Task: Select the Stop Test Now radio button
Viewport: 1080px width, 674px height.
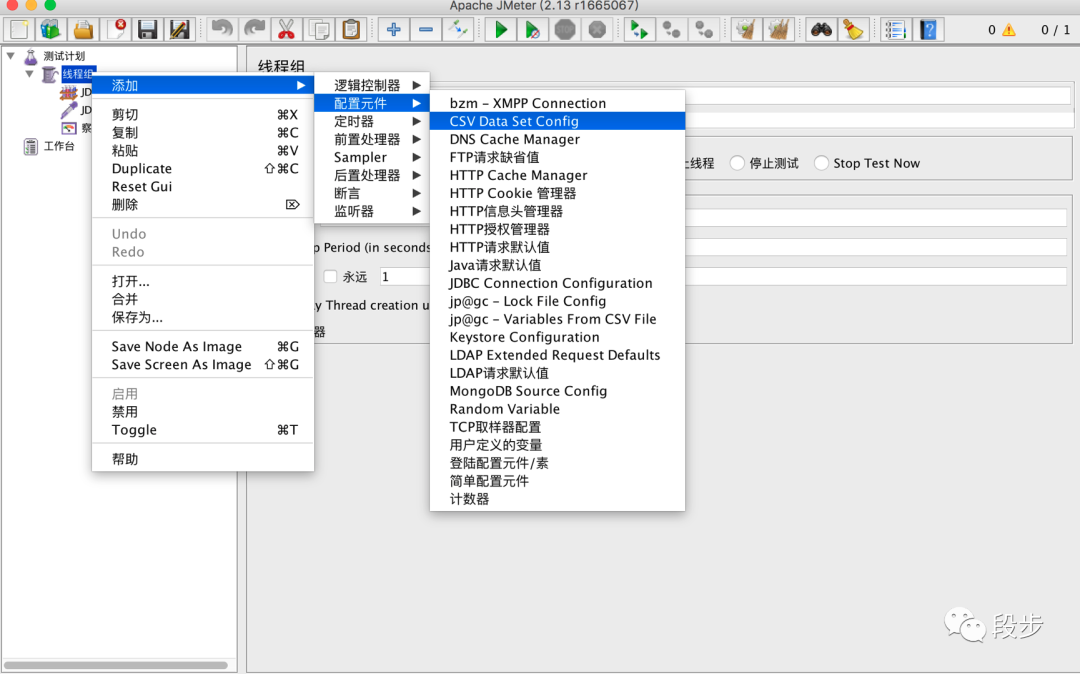Action: (x=821, y=163)
